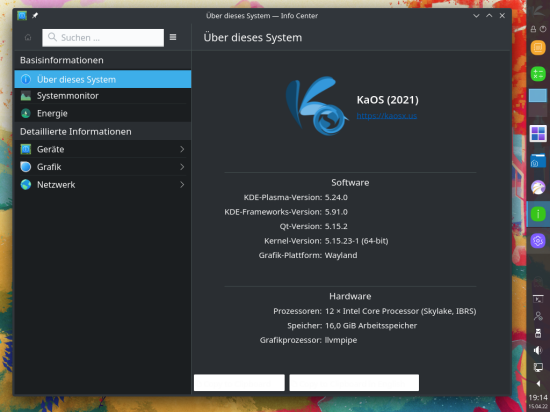Click the Netzwerk globe icon
The width and height of the screenshot is (550, 412).
pos(26,185)
